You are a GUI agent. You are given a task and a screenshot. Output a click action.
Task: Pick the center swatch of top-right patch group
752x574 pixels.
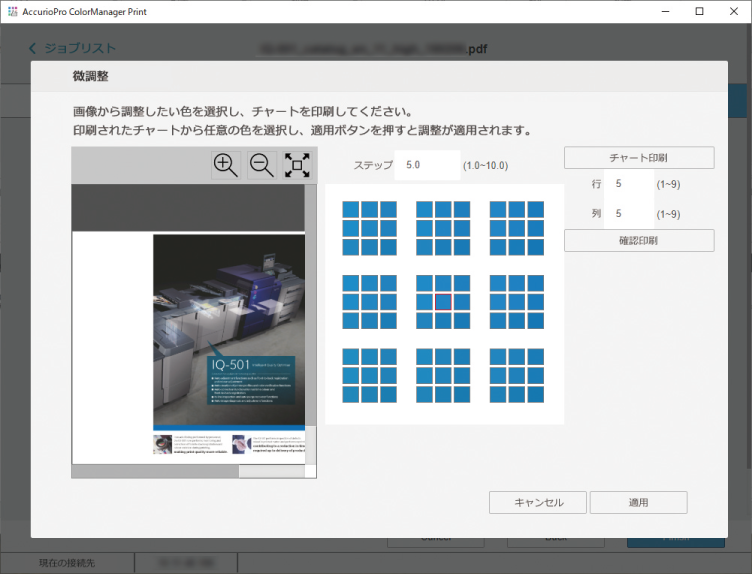(517, 228)
